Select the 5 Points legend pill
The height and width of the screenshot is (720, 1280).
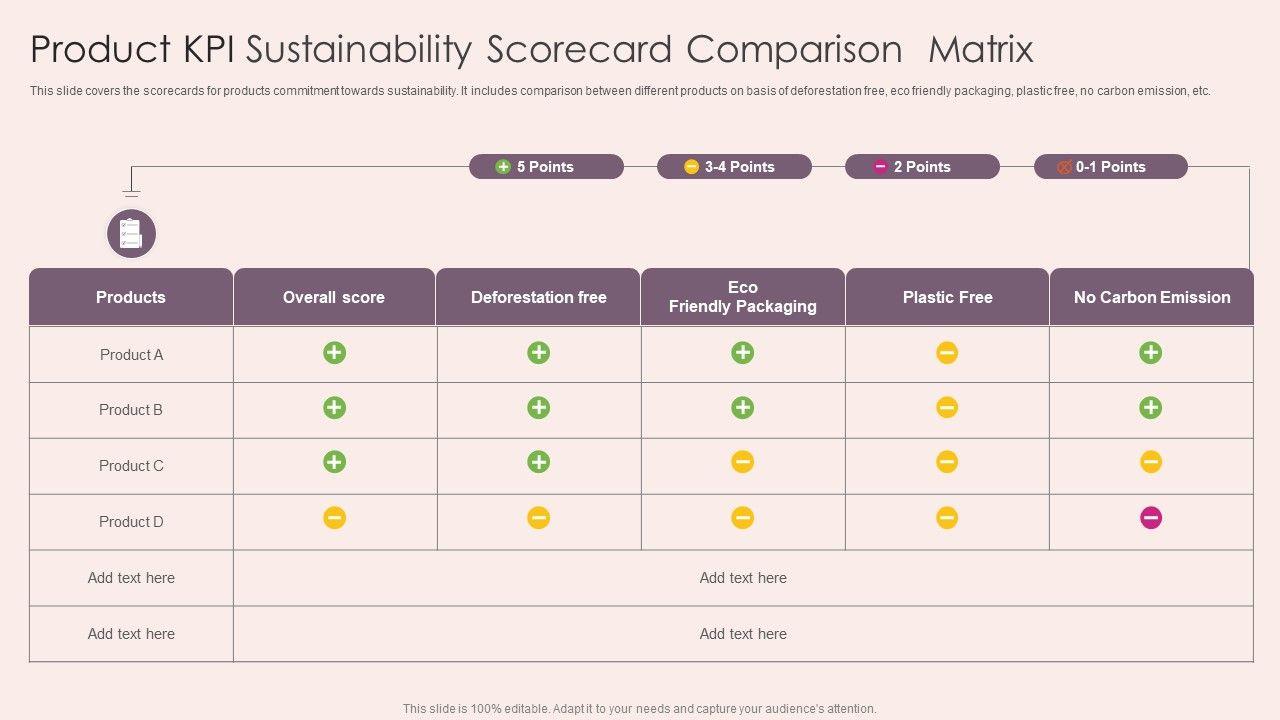pyautogui.click(x=546, y=167)
